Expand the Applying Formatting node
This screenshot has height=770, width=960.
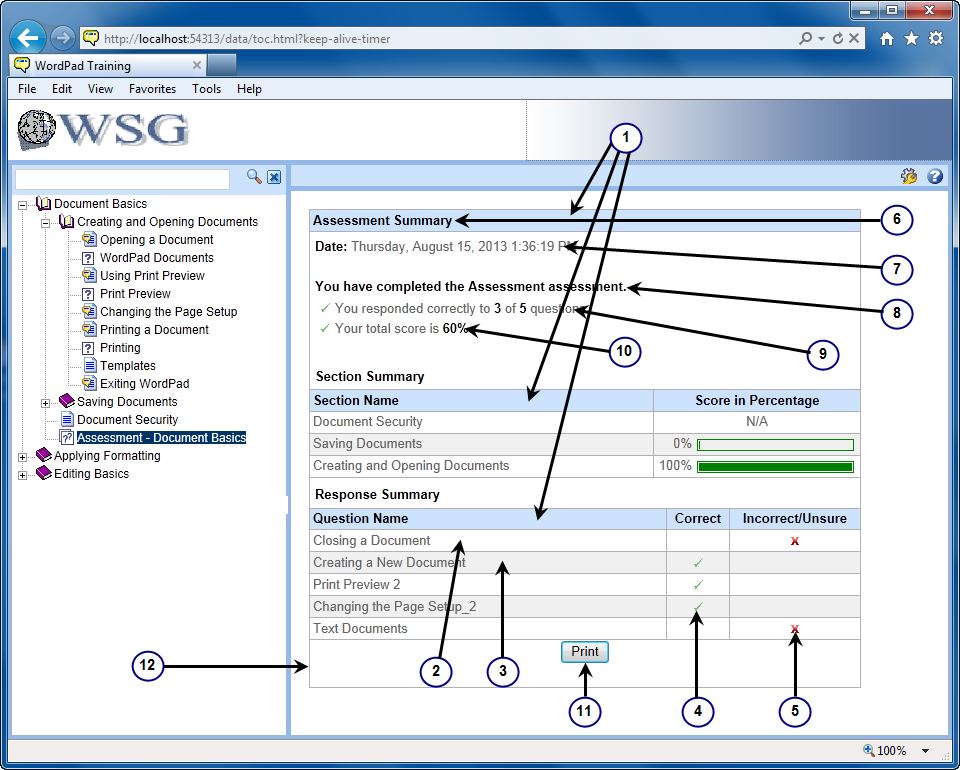tap(21, 455)
